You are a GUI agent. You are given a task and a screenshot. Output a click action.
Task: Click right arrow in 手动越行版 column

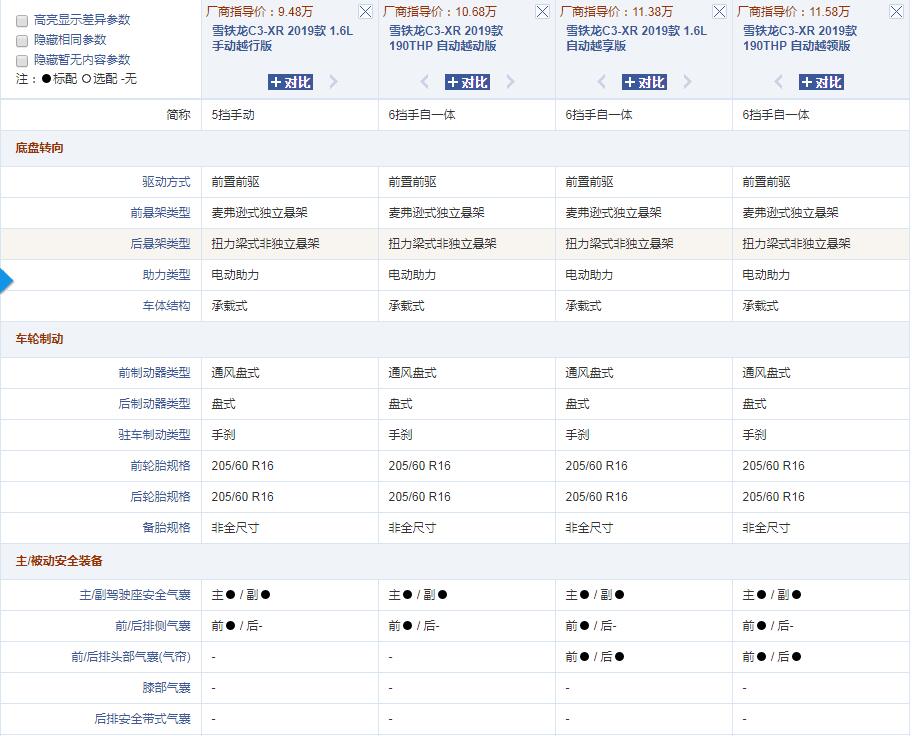click(333, 82)
